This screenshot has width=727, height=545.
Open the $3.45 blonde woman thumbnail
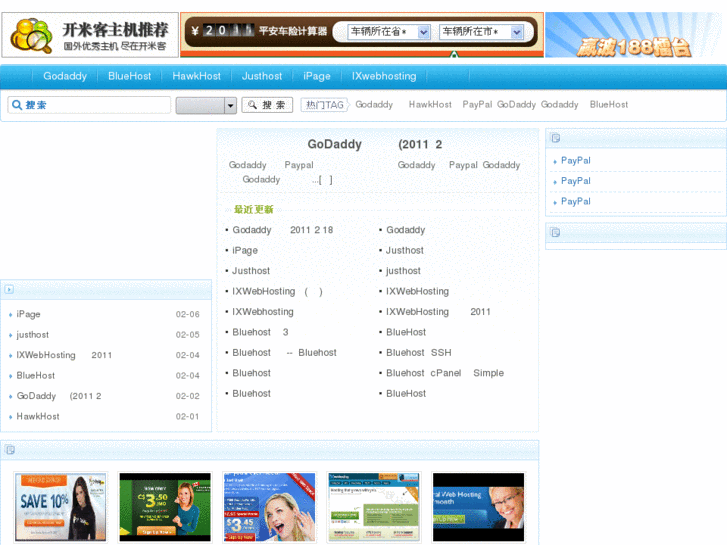coord(269,507)
